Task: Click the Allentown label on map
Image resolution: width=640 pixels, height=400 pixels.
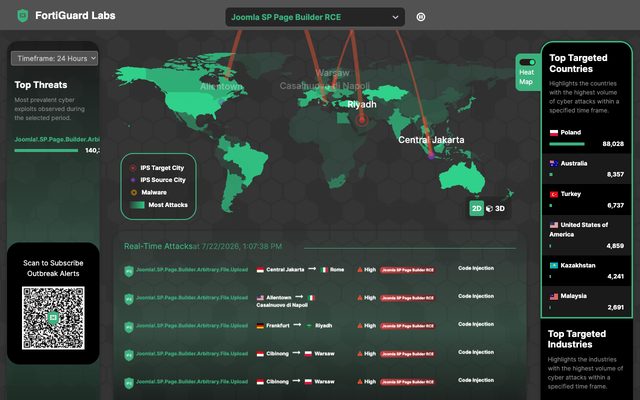Action: click(x=221, y=87)
